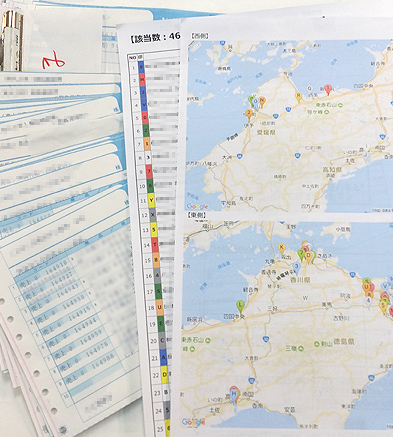The image size is (393, 437).
Task: Click the blue A swatch in row 21
Action: pyautogui.click(x=163, y=358)
